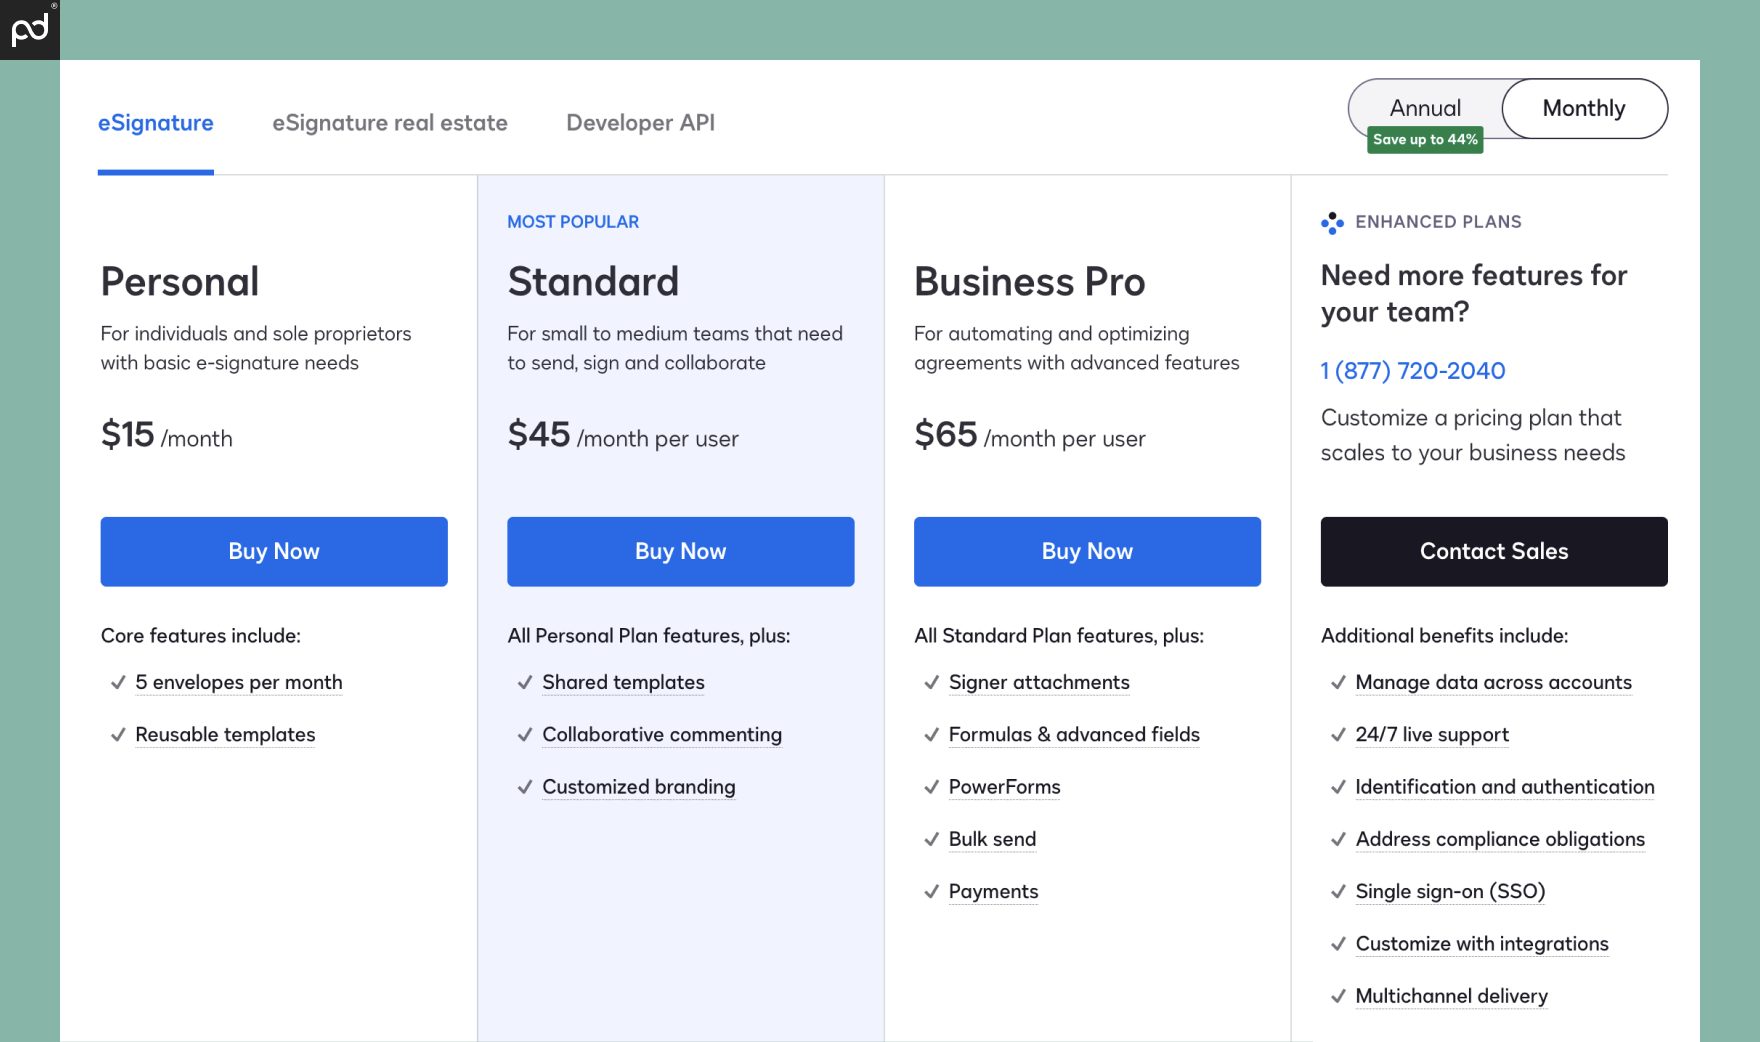Buy Now for the Personal plan
The image size is (1760, 1042).
tap(273, 551)
